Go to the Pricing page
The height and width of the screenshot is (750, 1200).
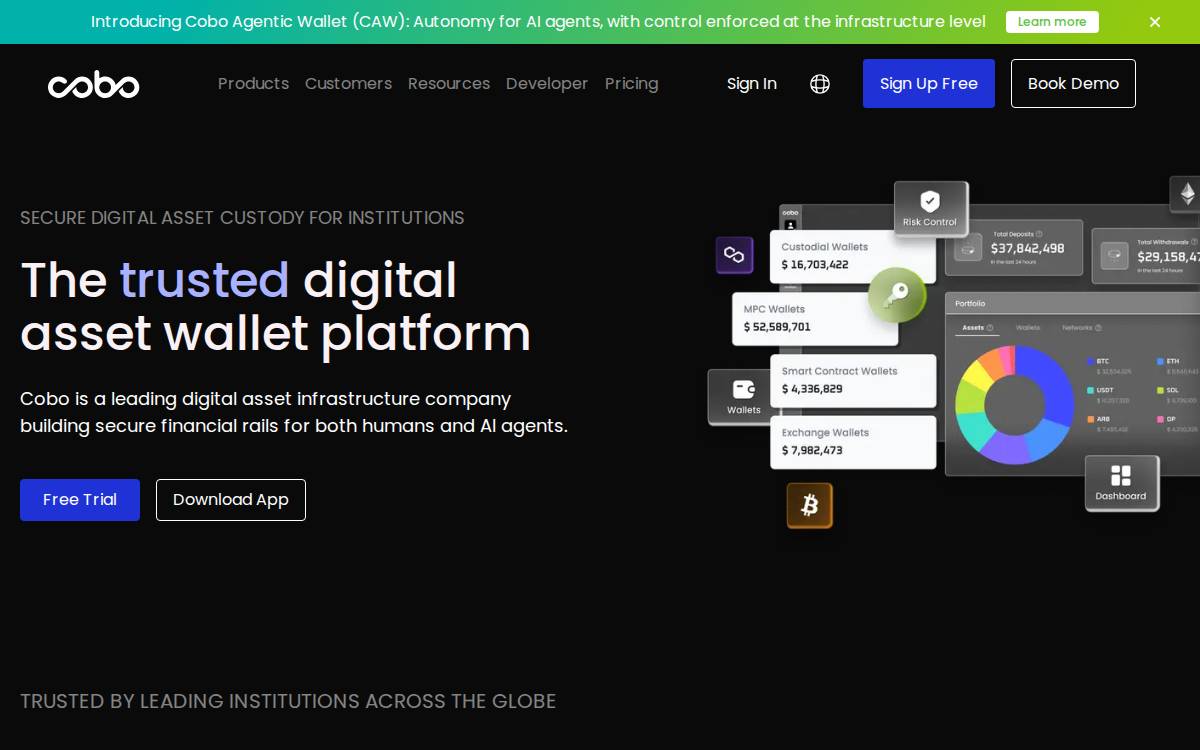[x=632, y=84]
